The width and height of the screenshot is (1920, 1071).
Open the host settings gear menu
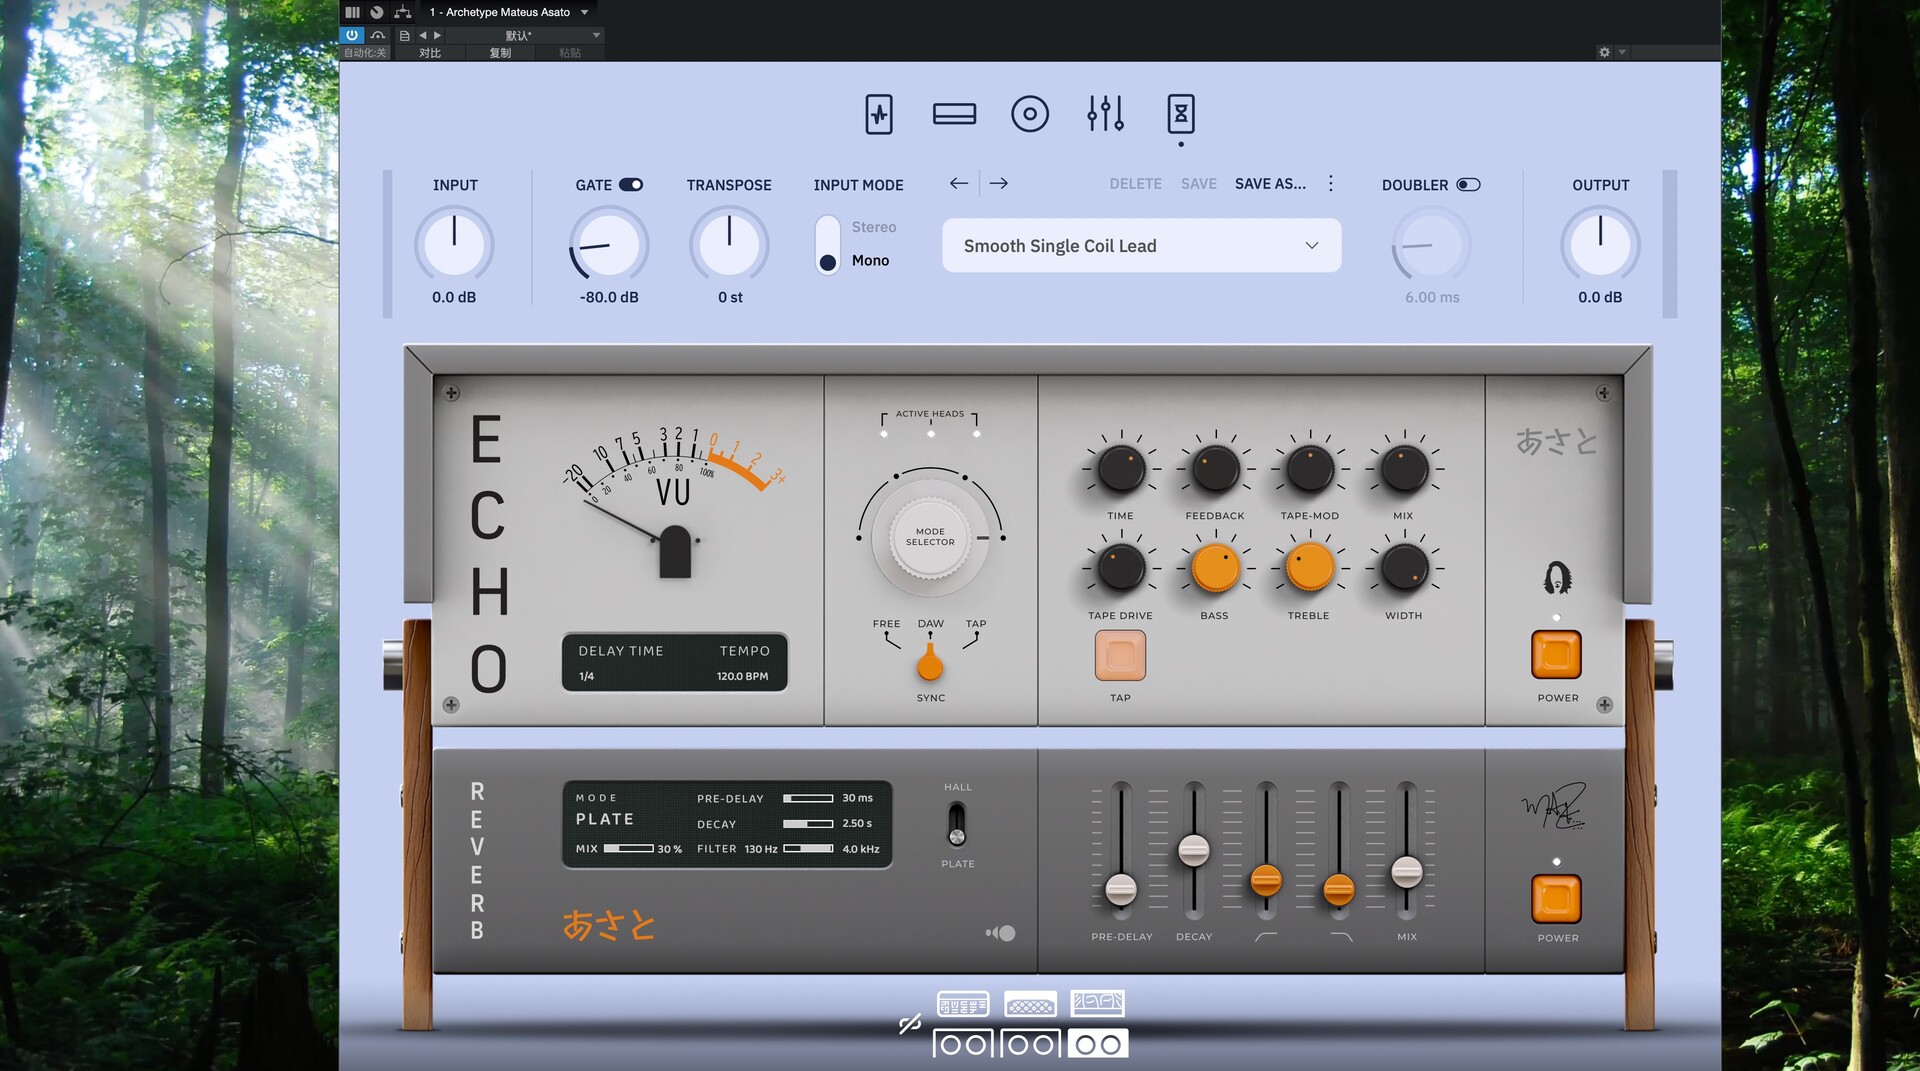(x=1604, y=52)
